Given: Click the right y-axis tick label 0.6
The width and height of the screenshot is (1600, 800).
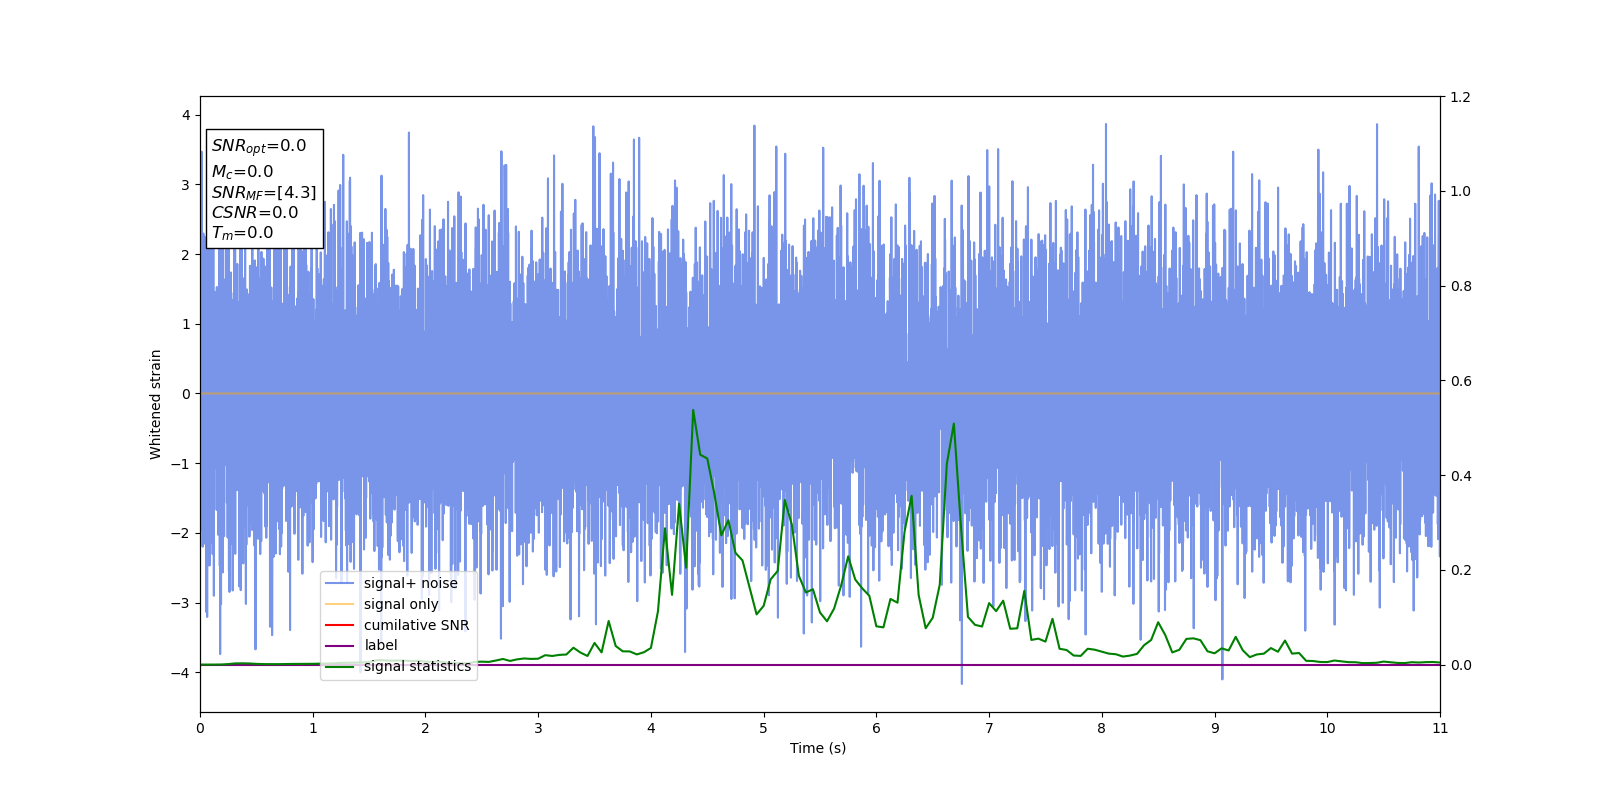Looking at the screenshot, I should pyautogui.click(x=1461, y=381).
